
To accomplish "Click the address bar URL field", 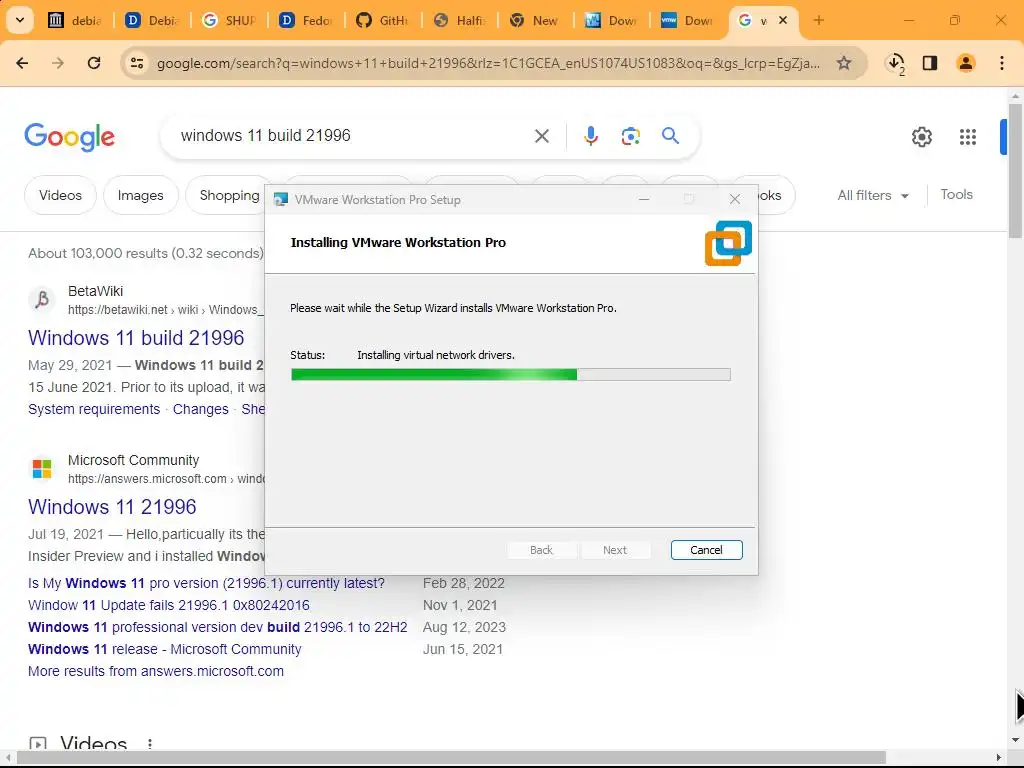I will pyautogui.click(x=488, y=63).
